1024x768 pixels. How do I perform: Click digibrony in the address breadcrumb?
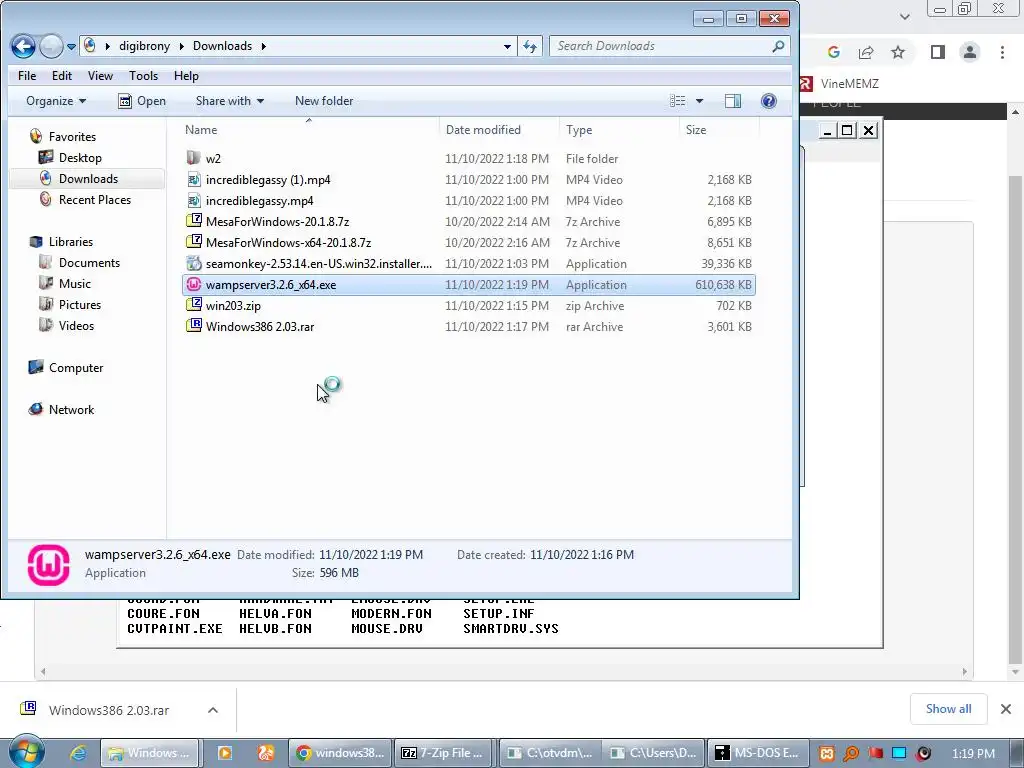point(144,46)
